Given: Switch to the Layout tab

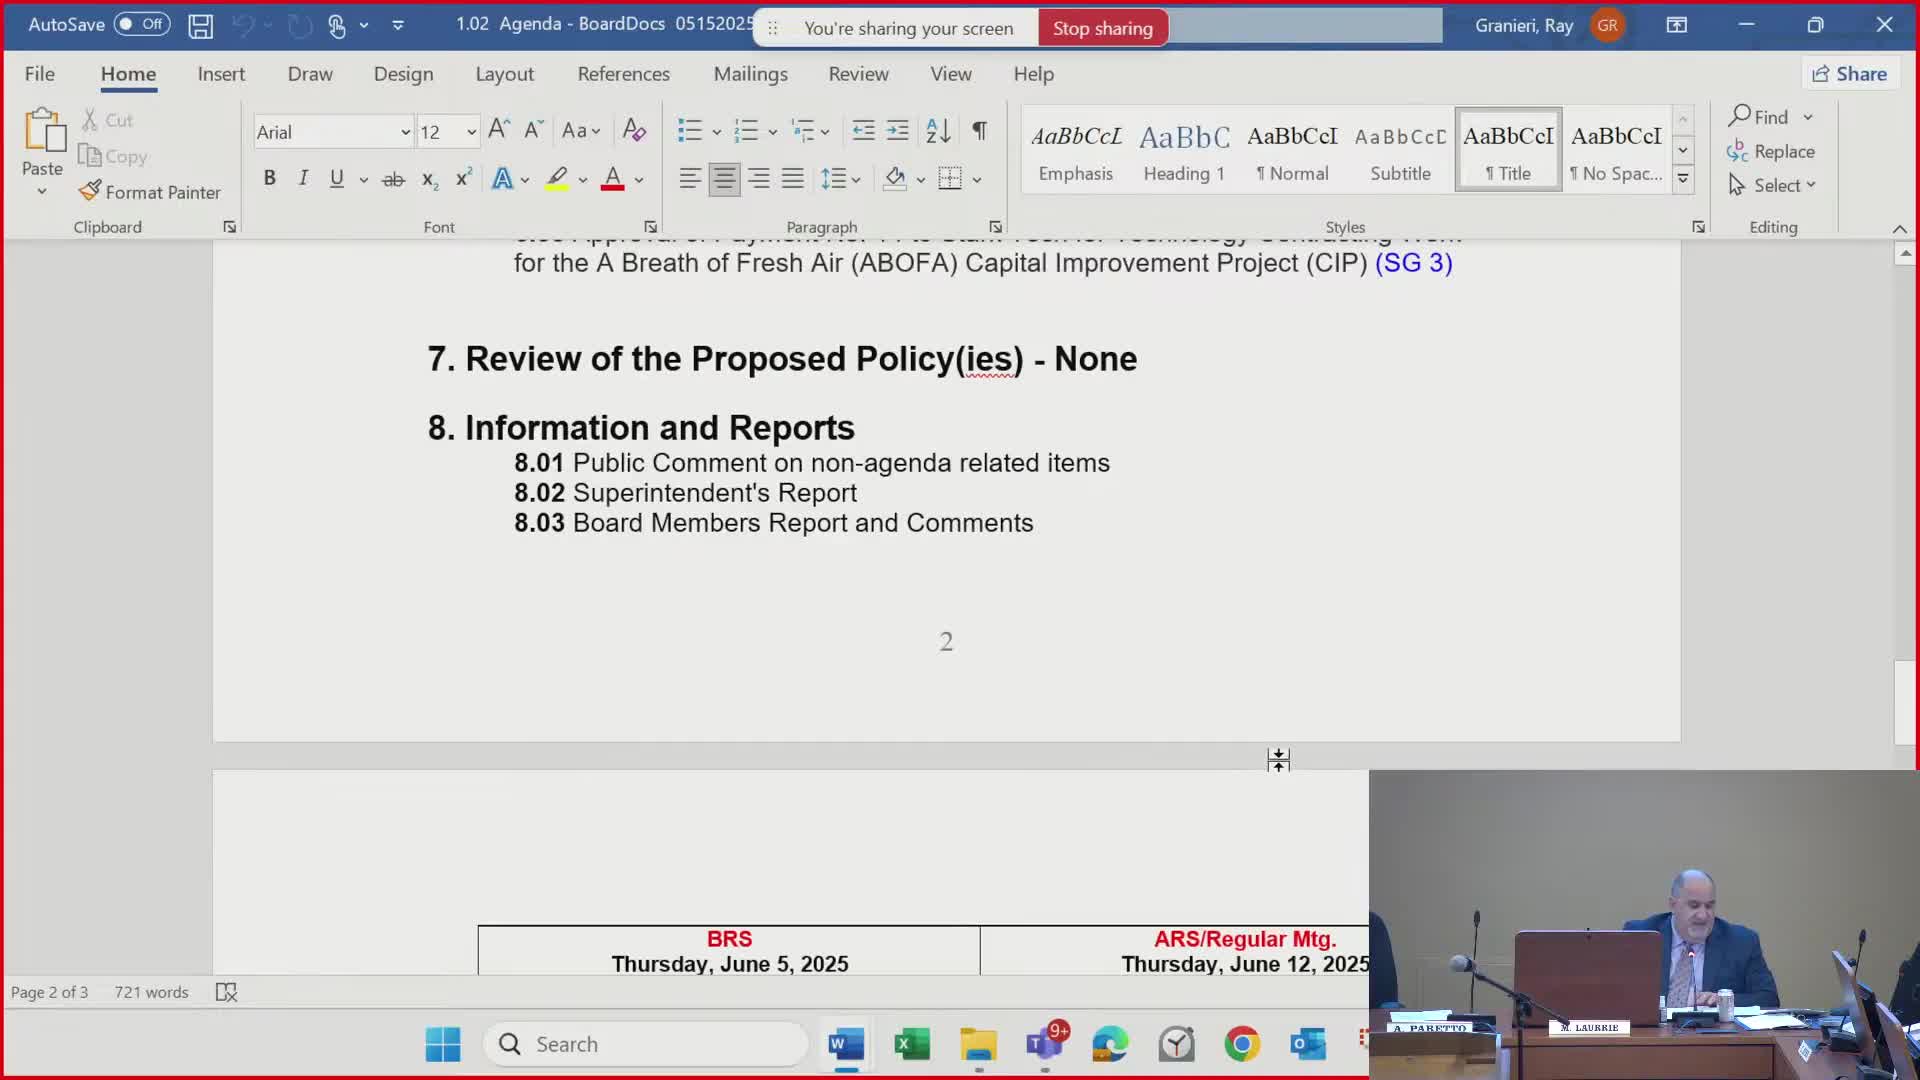Looking at the screenshot, I should tap(504, 74).
